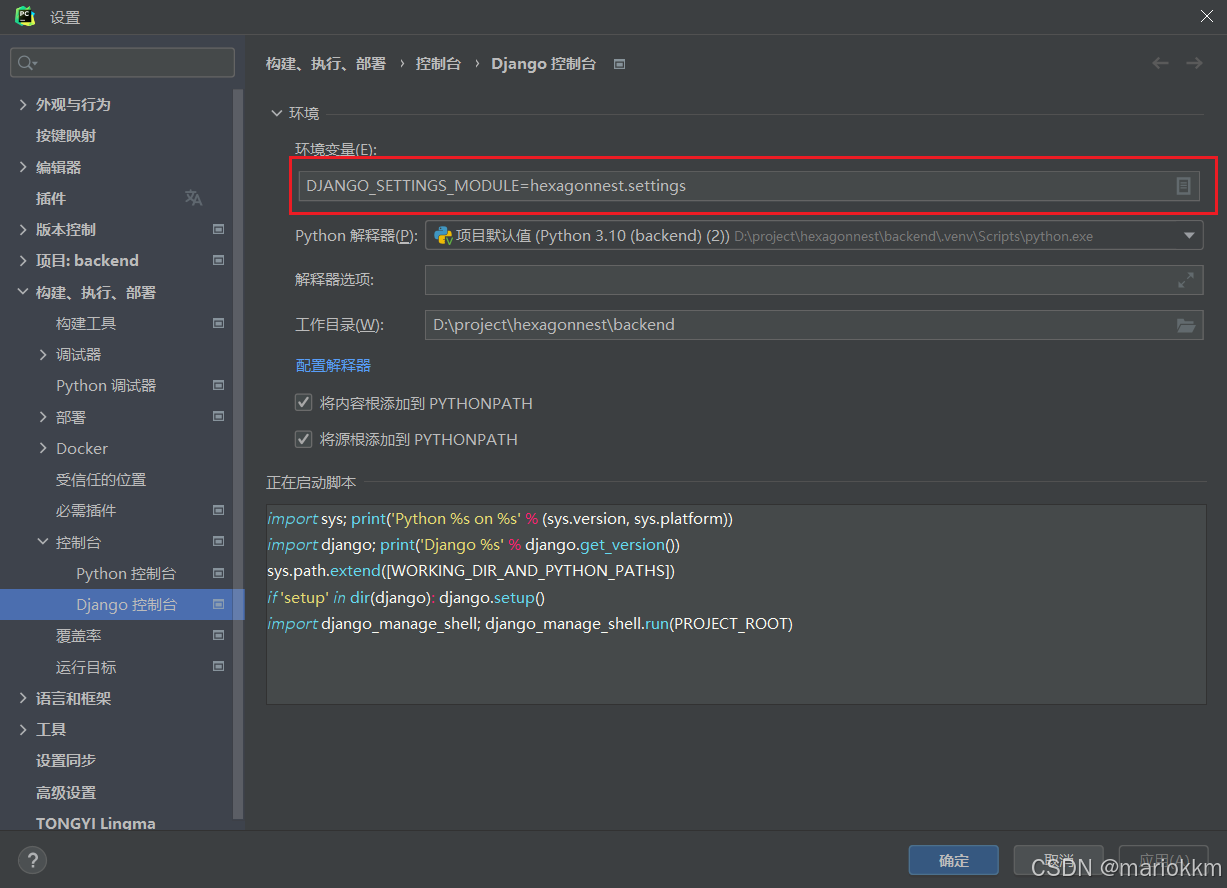Open 高级设置 page

pos(66,792)
